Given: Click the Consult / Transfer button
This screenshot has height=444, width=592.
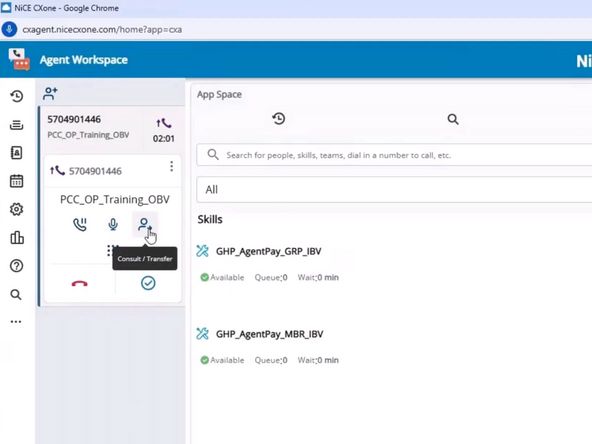Looking at the screenshot, I should [x=145, y=225].
